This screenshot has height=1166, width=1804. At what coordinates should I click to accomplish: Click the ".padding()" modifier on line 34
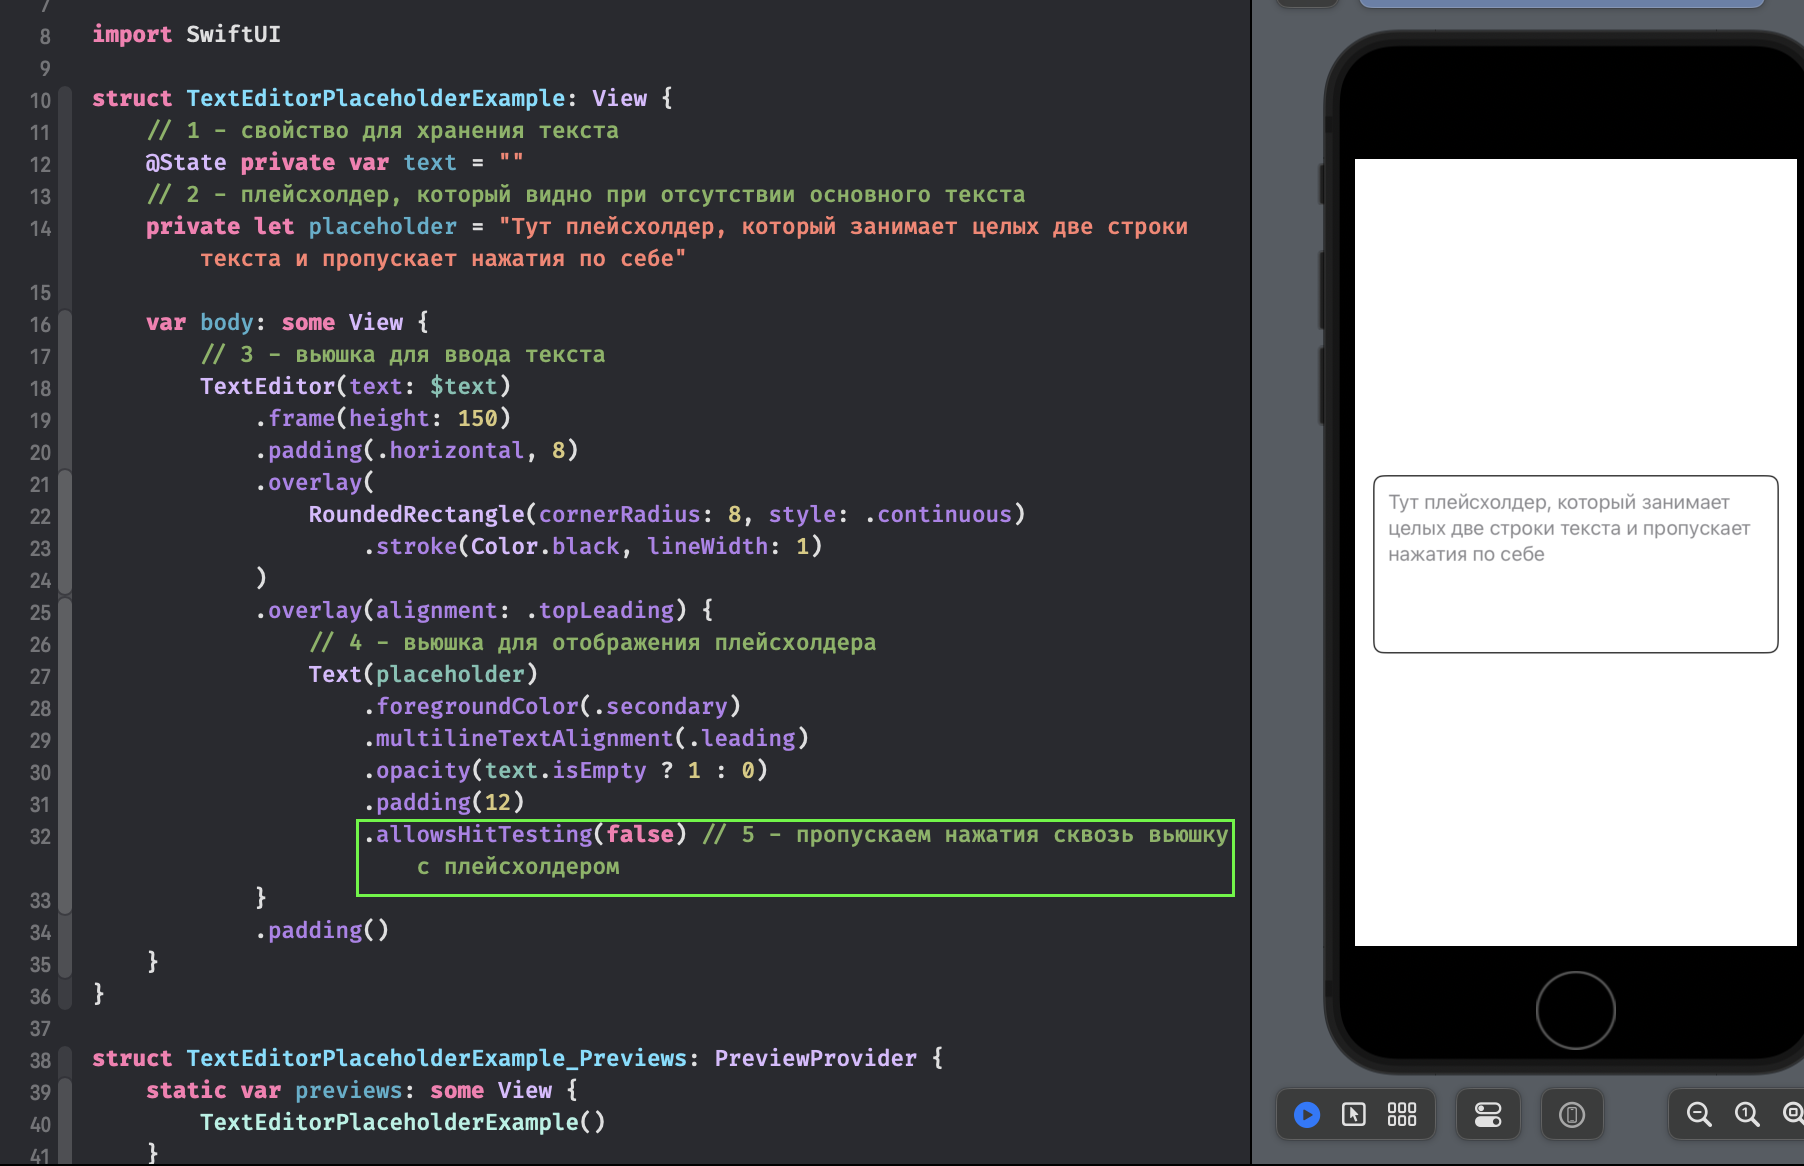322,930
